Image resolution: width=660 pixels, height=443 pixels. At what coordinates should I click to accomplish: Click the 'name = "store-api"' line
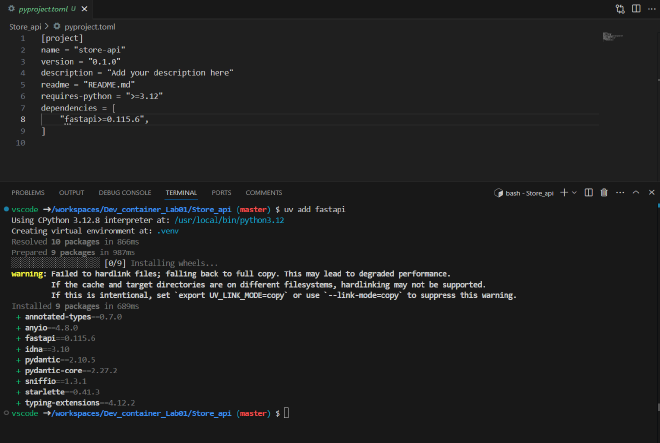(x=83, y=50)
